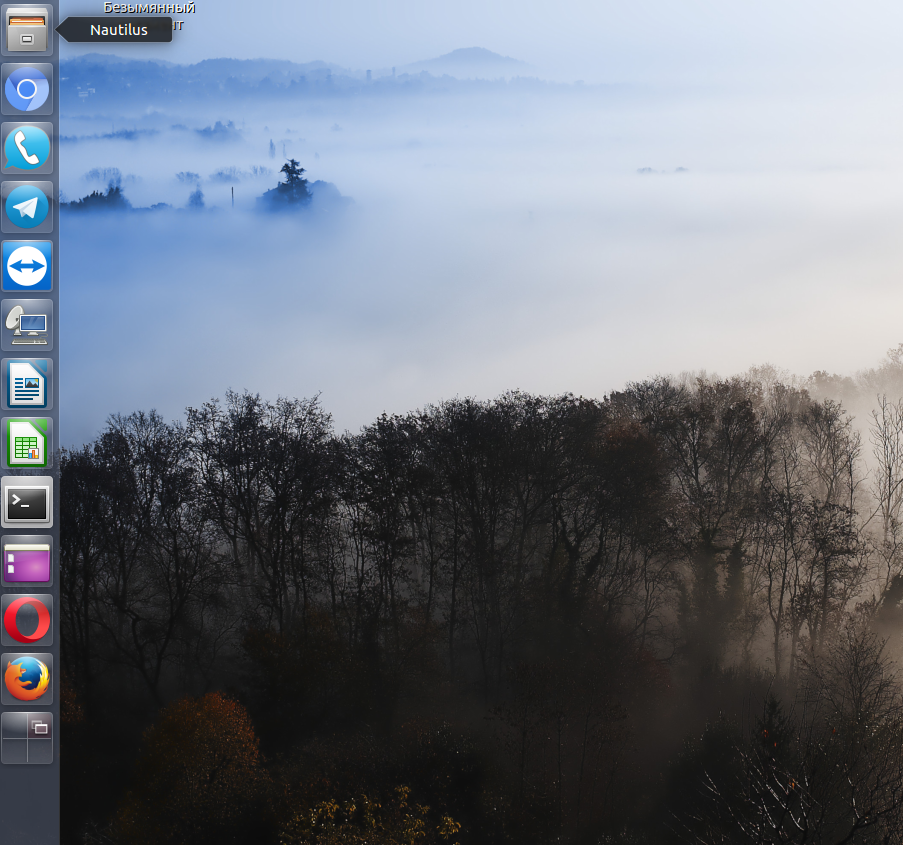Open the workspace switcher
Image resolution: width=903 pixels, height=845 pixels.
point(27,738)
